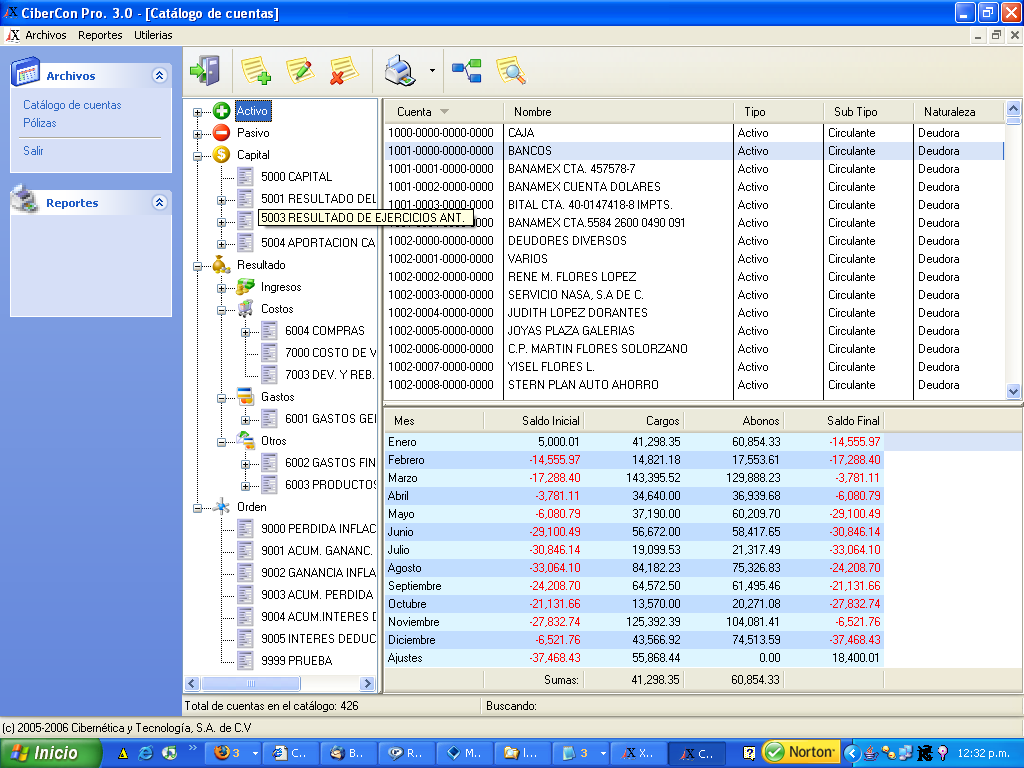Click the Ingresos cash icon
Screen dimensions: 1024x768
[246, 287]
